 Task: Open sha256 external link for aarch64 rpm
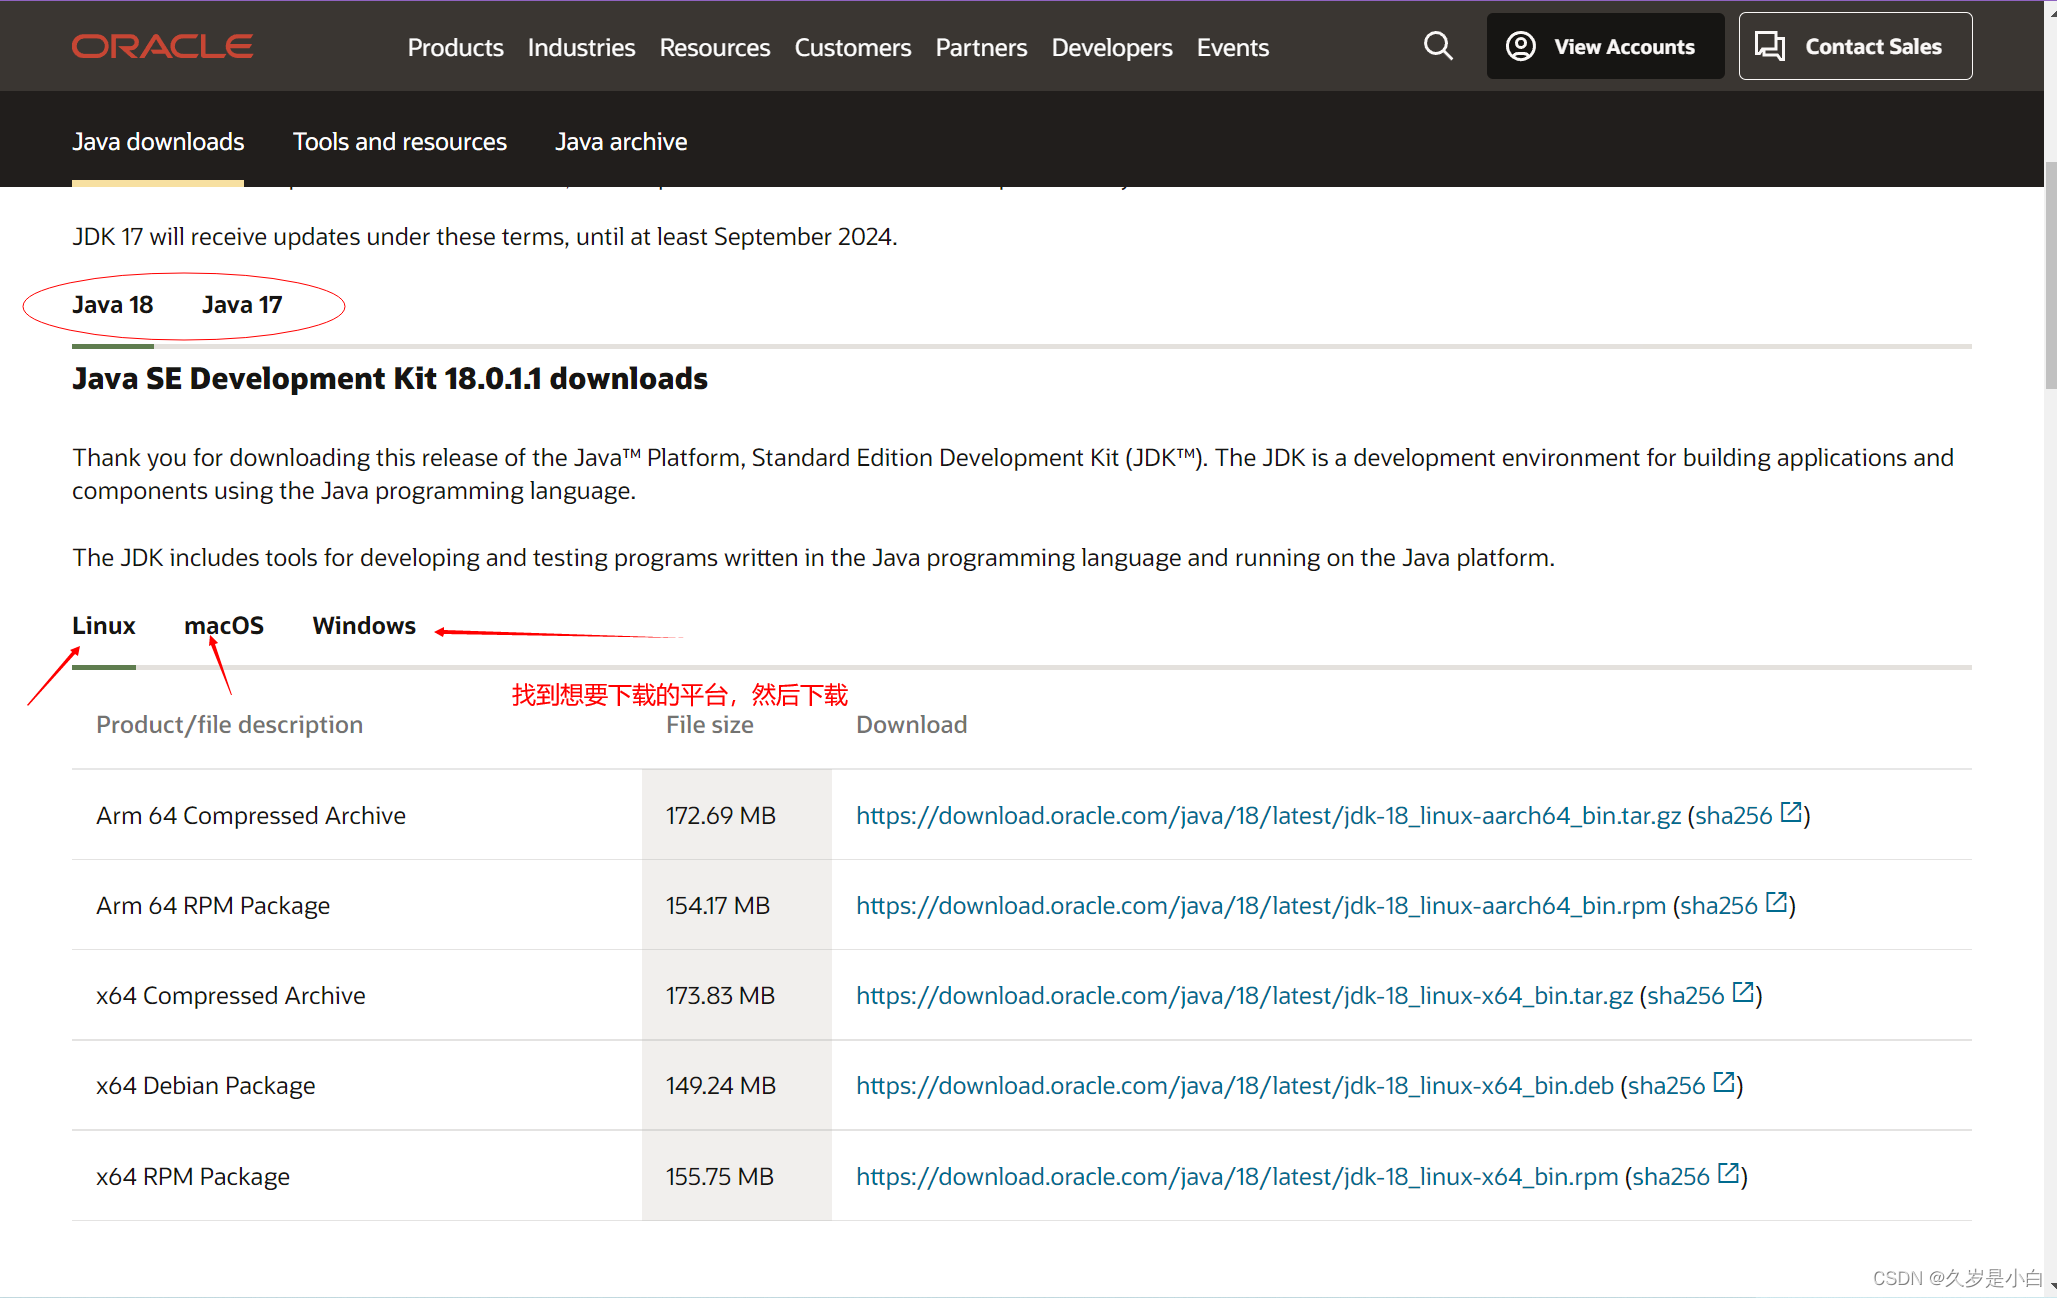(1733, 905)
